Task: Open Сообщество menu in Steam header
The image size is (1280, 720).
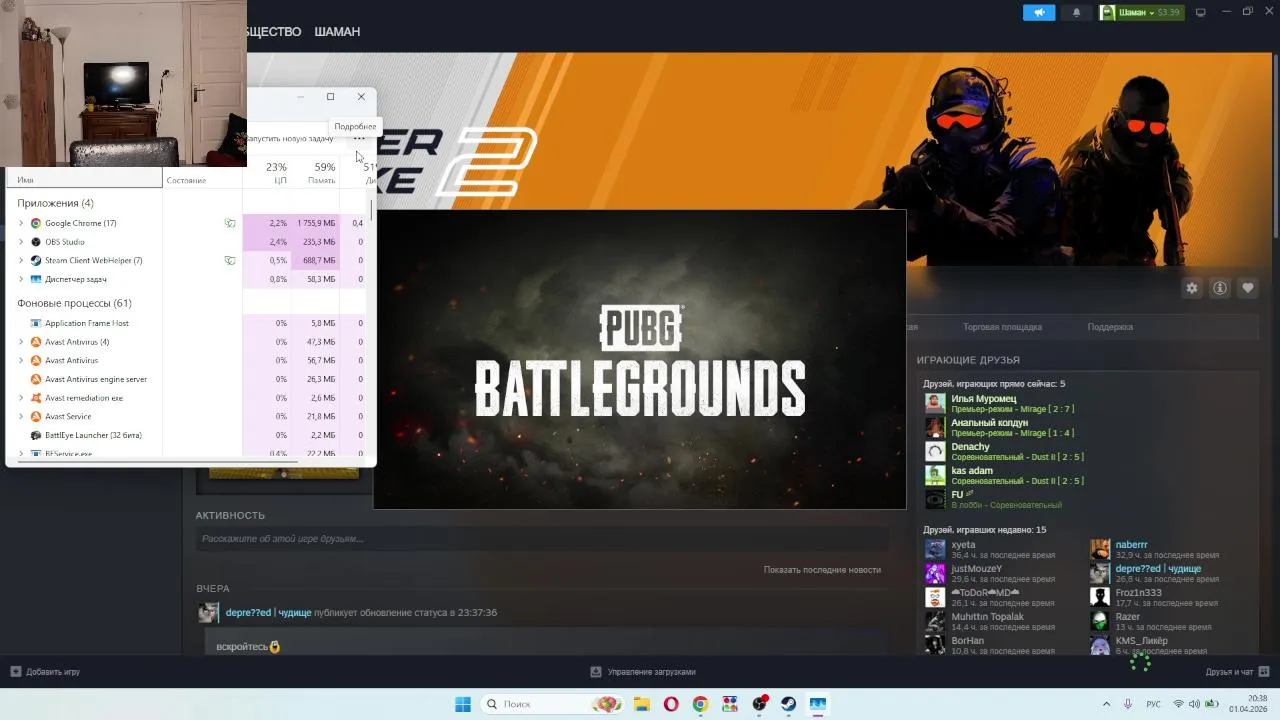Action: tap(273, 32)
